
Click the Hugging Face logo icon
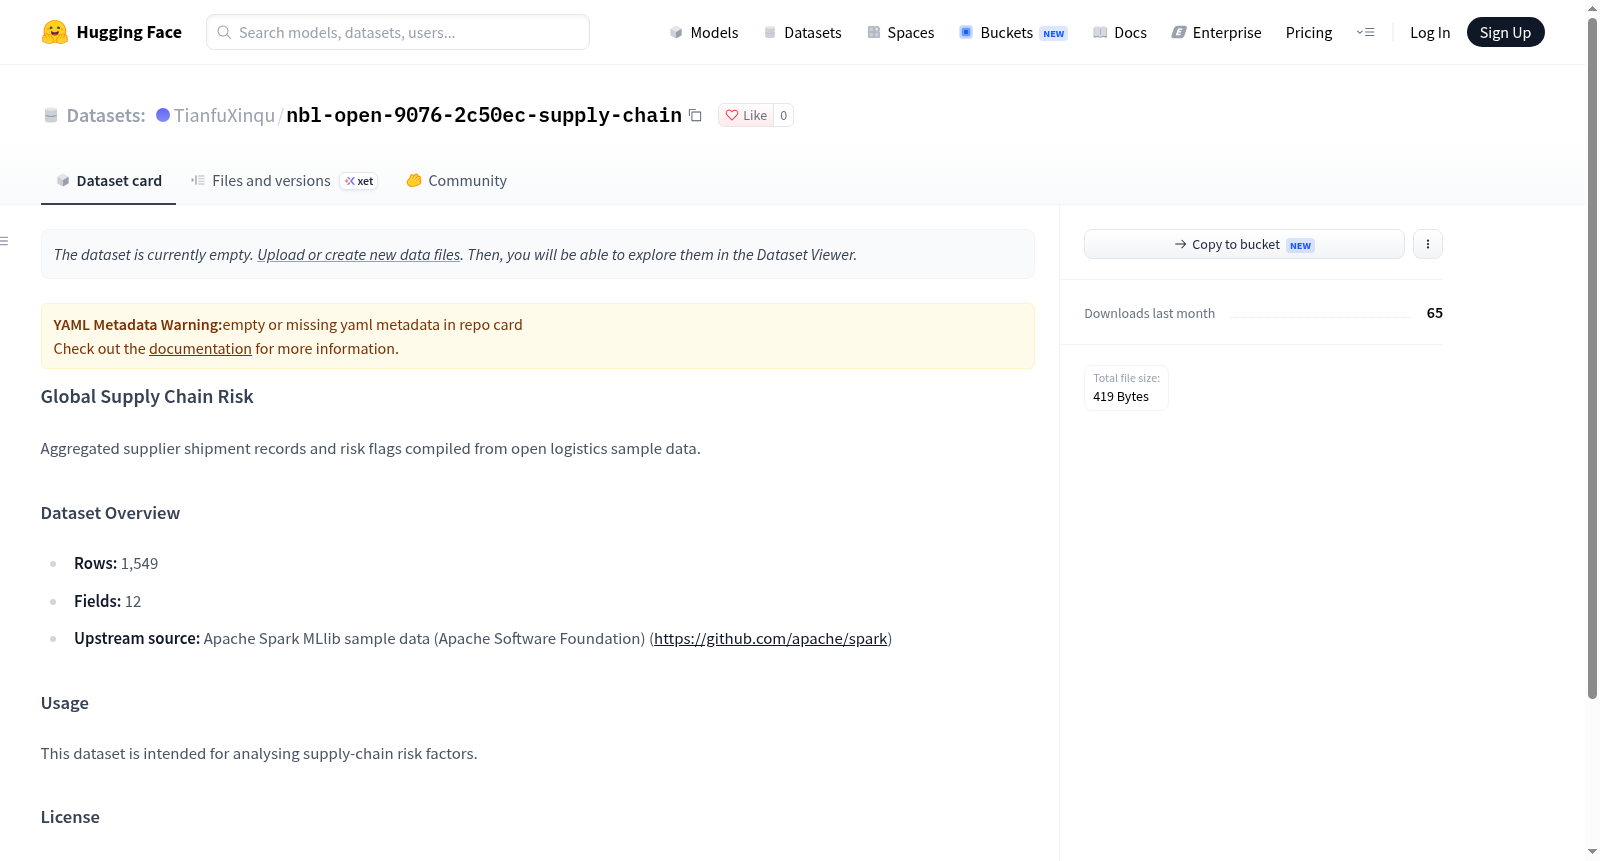(55, 32)
